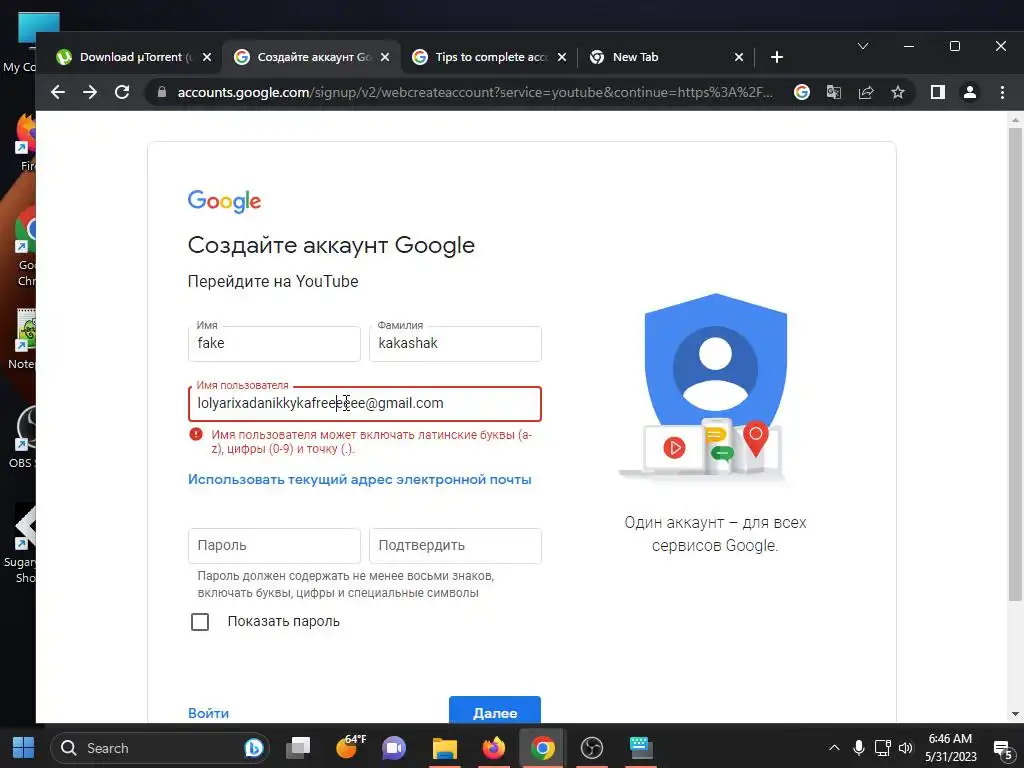Expand the tab search chevron

tap(863, 46)
